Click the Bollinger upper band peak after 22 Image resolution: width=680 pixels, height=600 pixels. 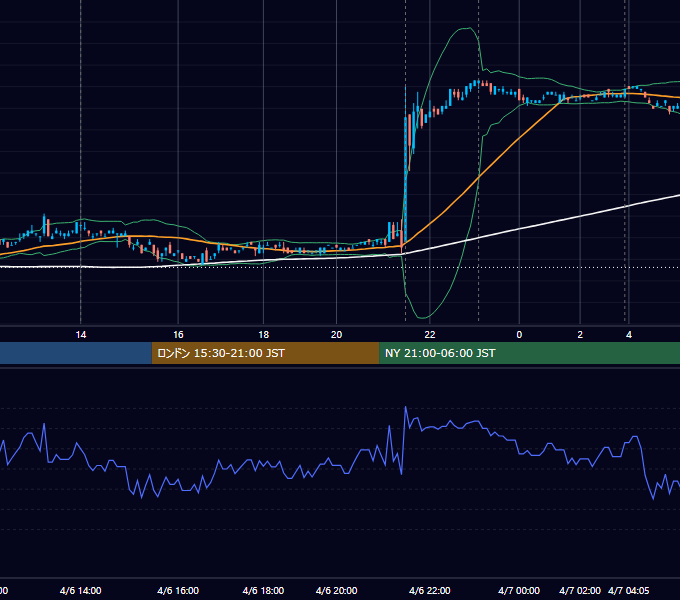tap(468, 28)
